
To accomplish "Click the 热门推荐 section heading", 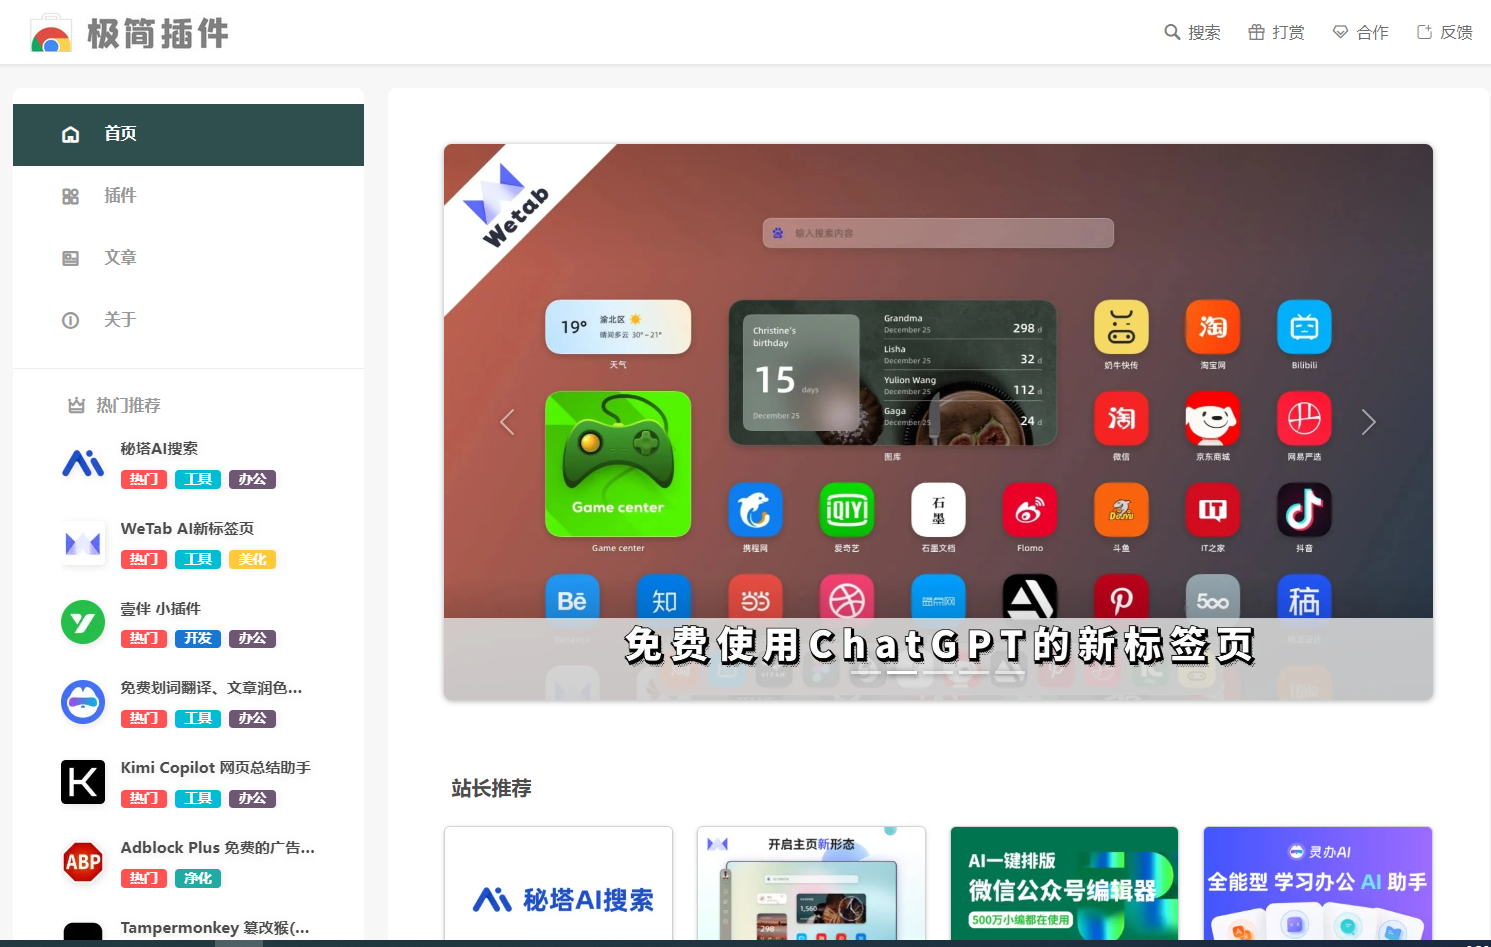I will (x=128, y=405).
